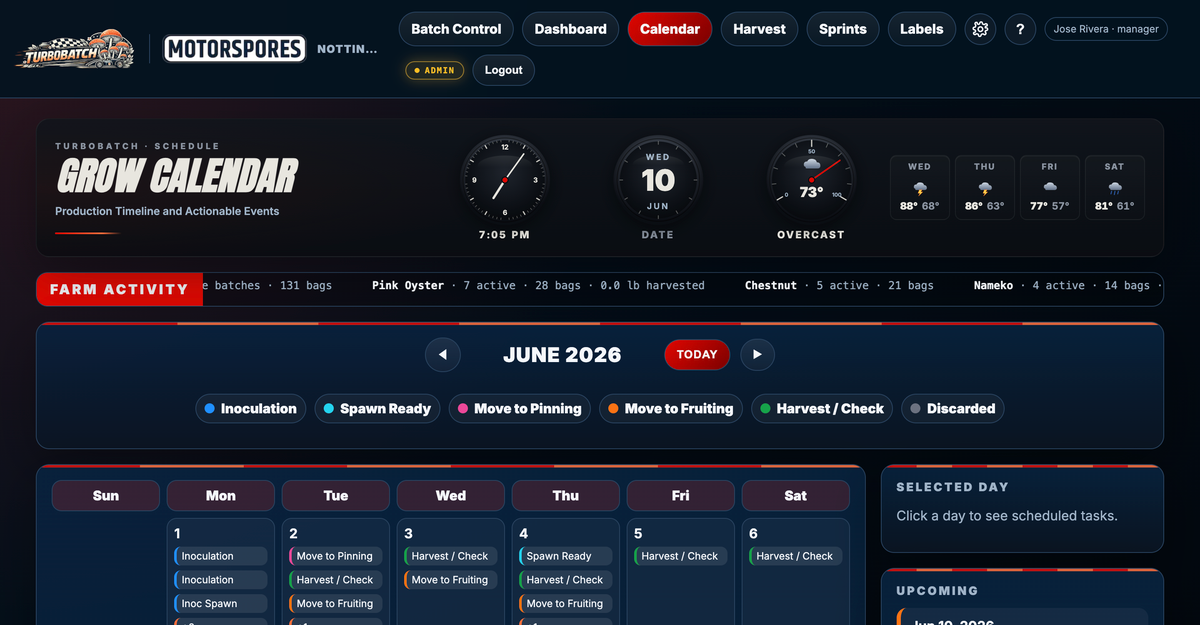Click the FARM ACTIVITY label

[x=119, y=289]
